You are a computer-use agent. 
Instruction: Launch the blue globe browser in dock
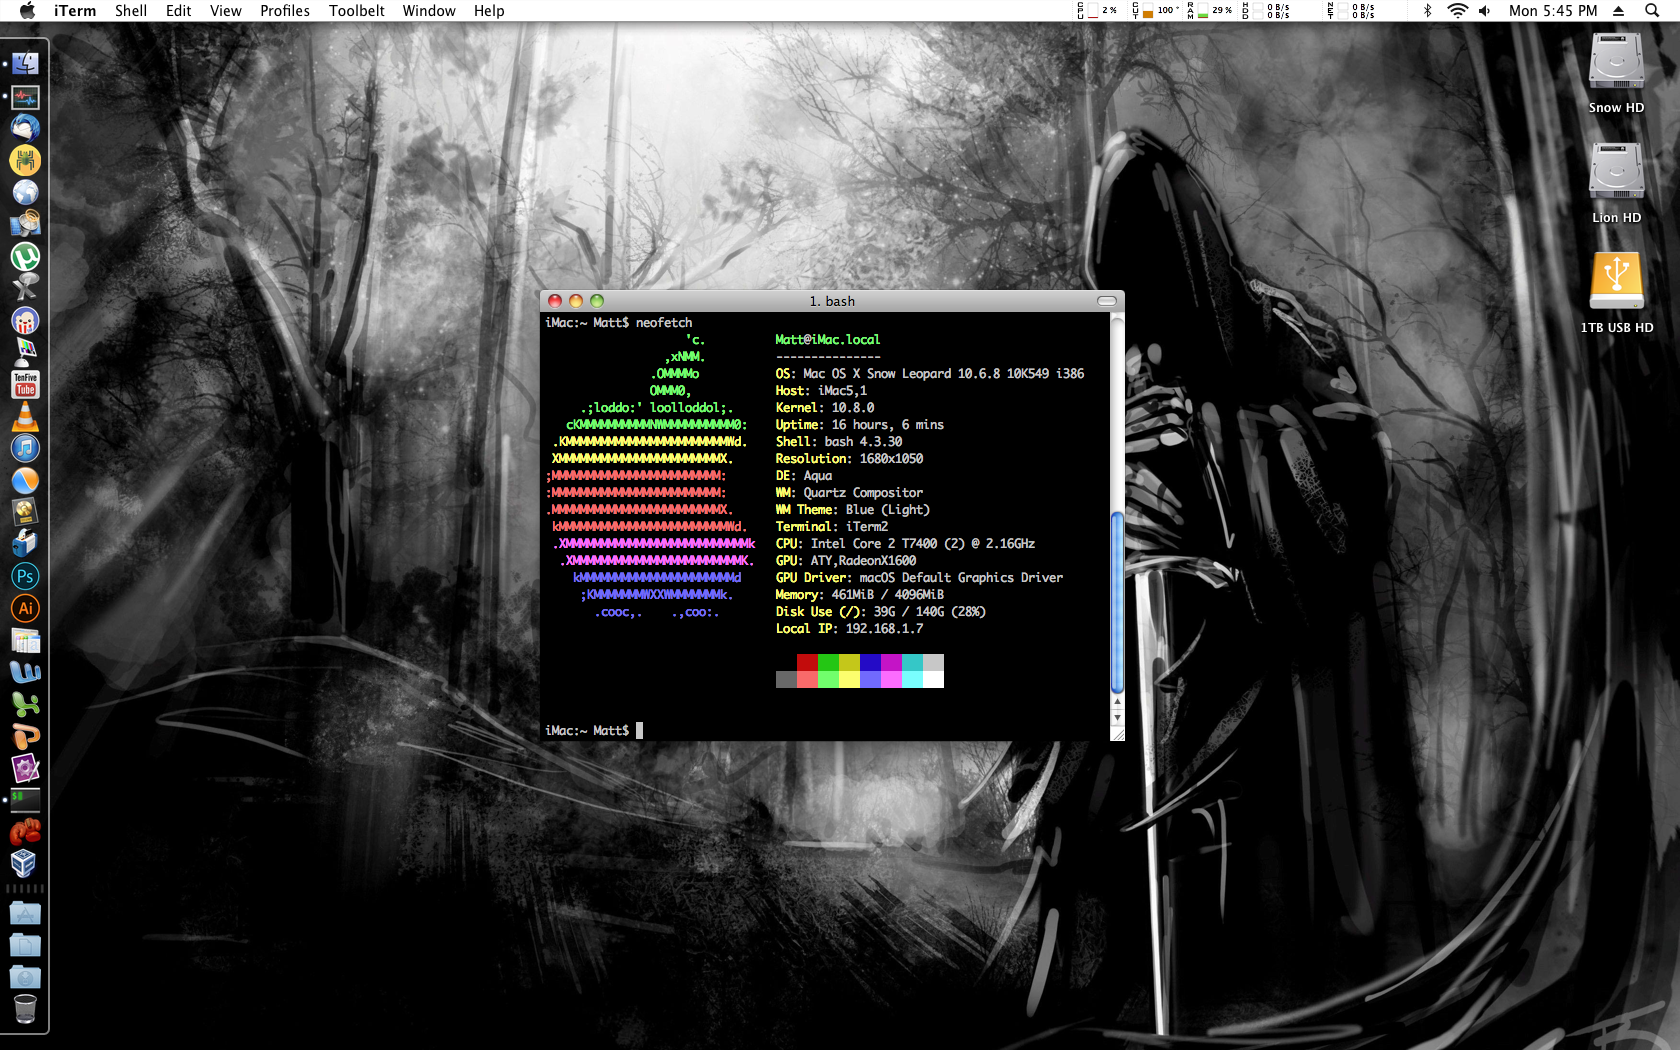click(x=25, y=192)
